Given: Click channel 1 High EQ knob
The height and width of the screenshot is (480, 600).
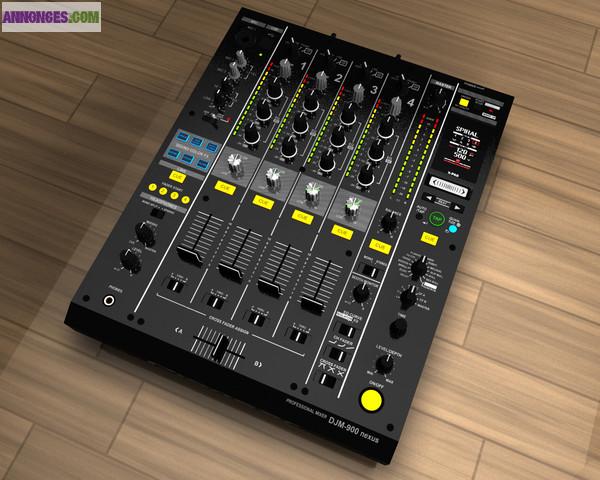Looking at the screenshot, I should coord(274,91).
